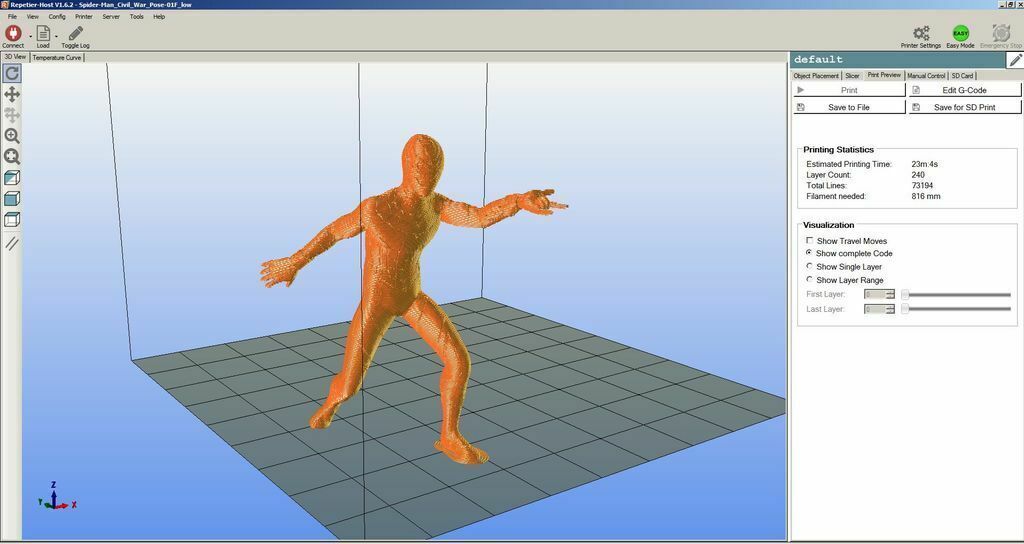Image resolution: width=1024 pixels, height=544 pixels.
Task: Select Show complete Code radio option
Action: pyautogui.click(x=810, y=253)
